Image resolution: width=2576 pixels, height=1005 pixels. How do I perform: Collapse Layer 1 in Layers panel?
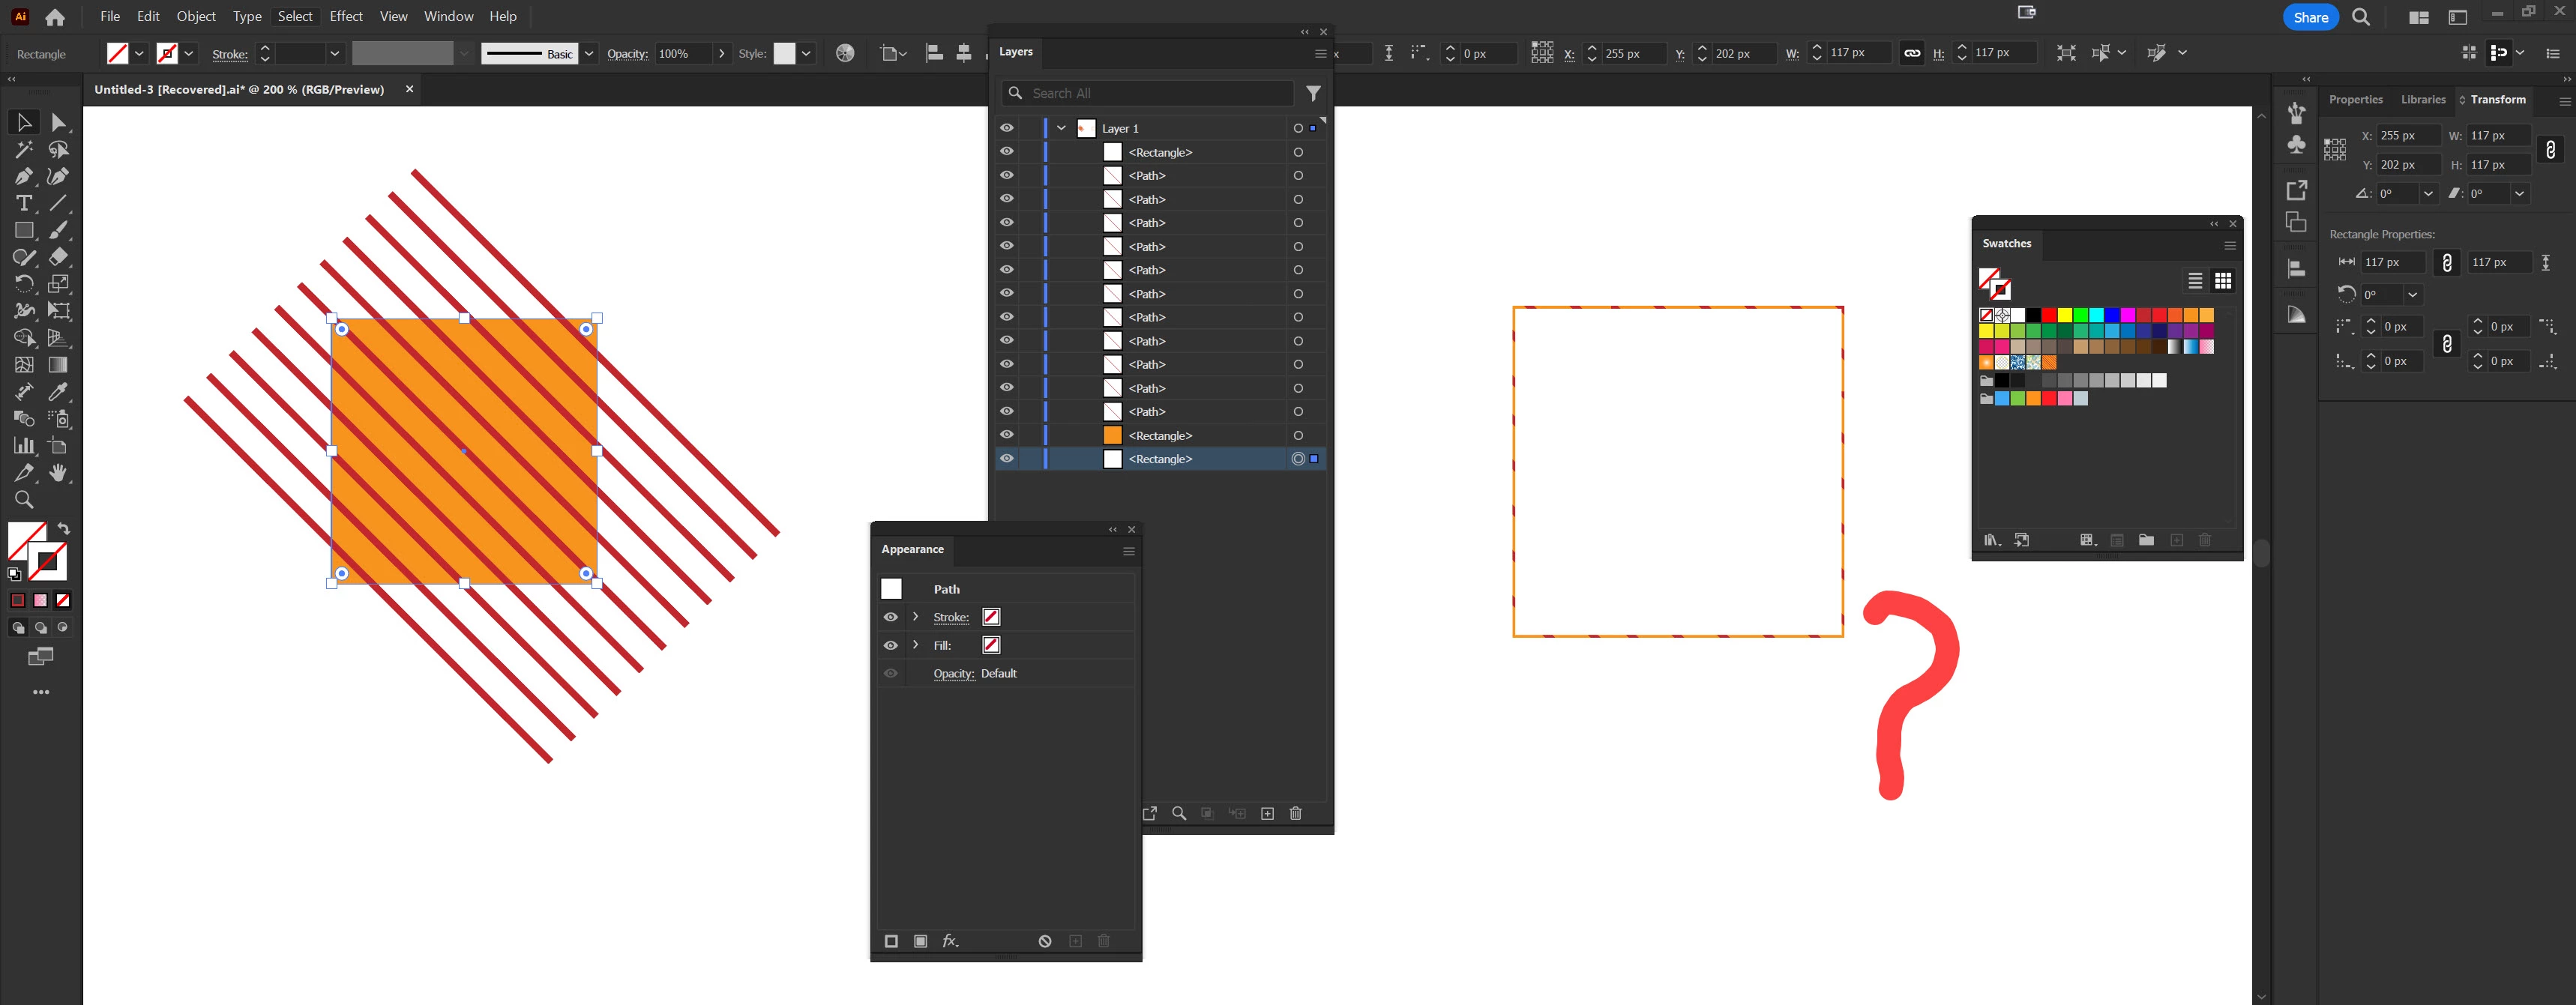(x=1061, y=128)
